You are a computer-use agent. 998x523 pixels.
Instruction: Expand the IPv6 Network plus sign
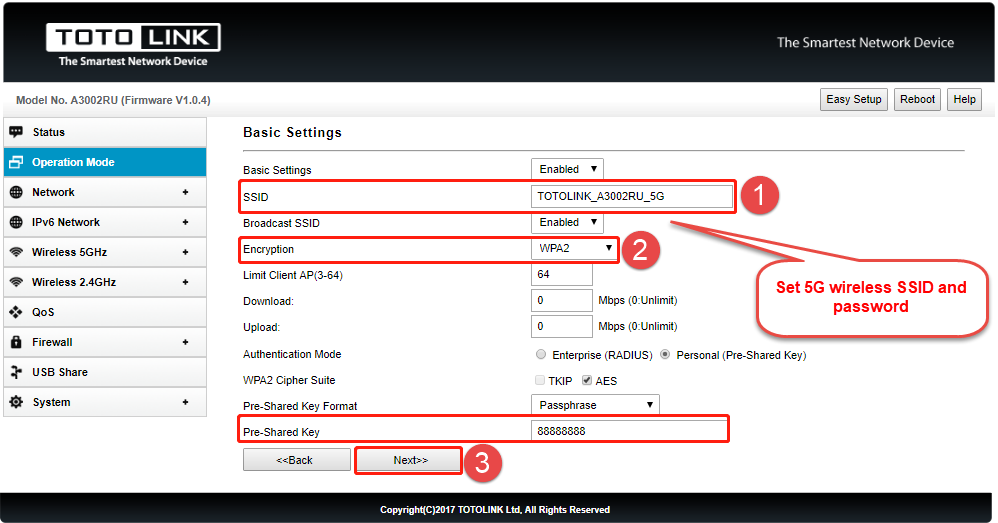point(185,222)
